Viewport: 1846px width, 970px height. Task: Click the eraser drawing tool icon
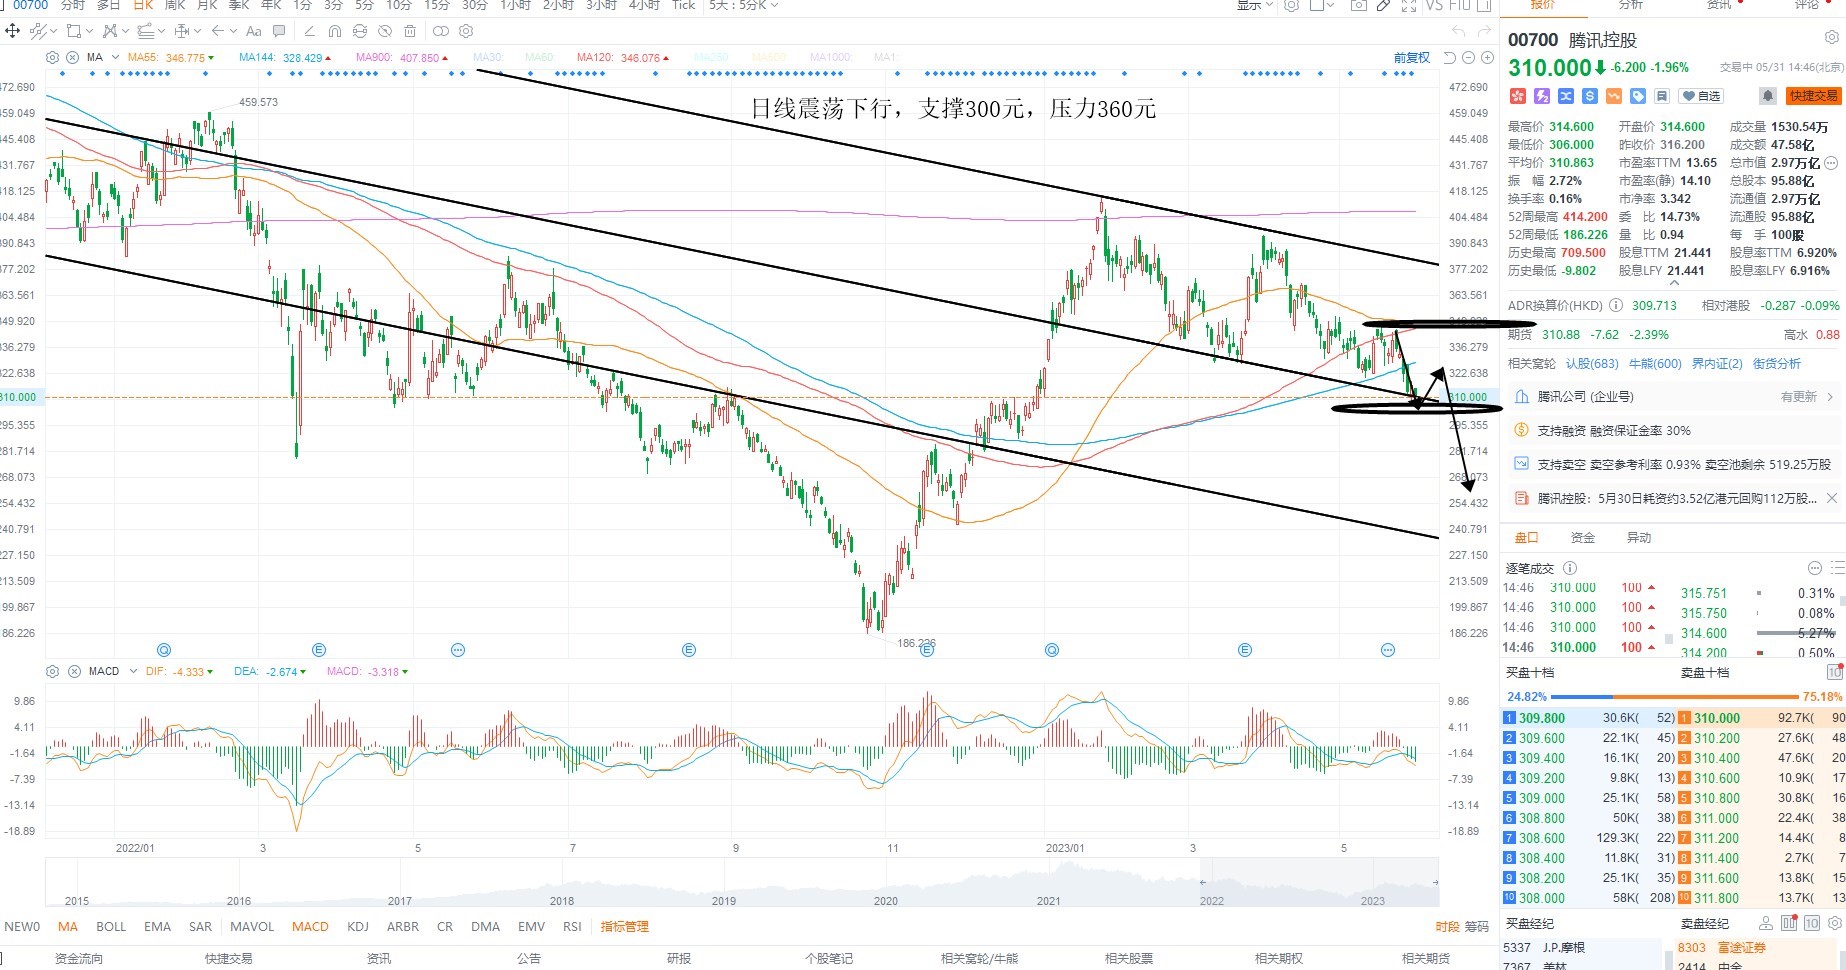[309, 31]
